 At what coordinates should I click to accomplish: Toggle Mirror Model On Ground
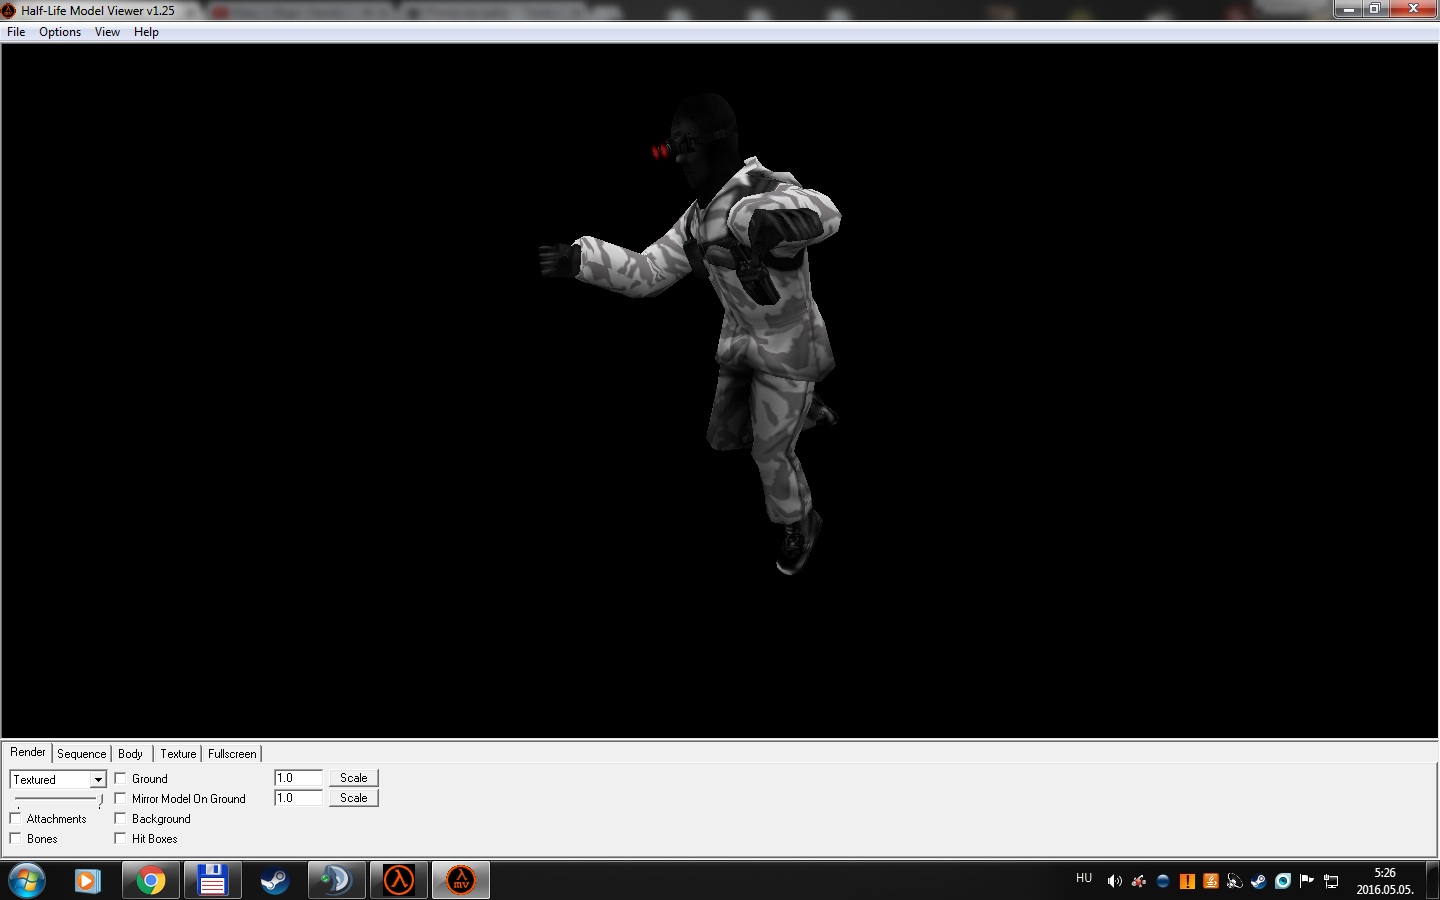point(120,798)
